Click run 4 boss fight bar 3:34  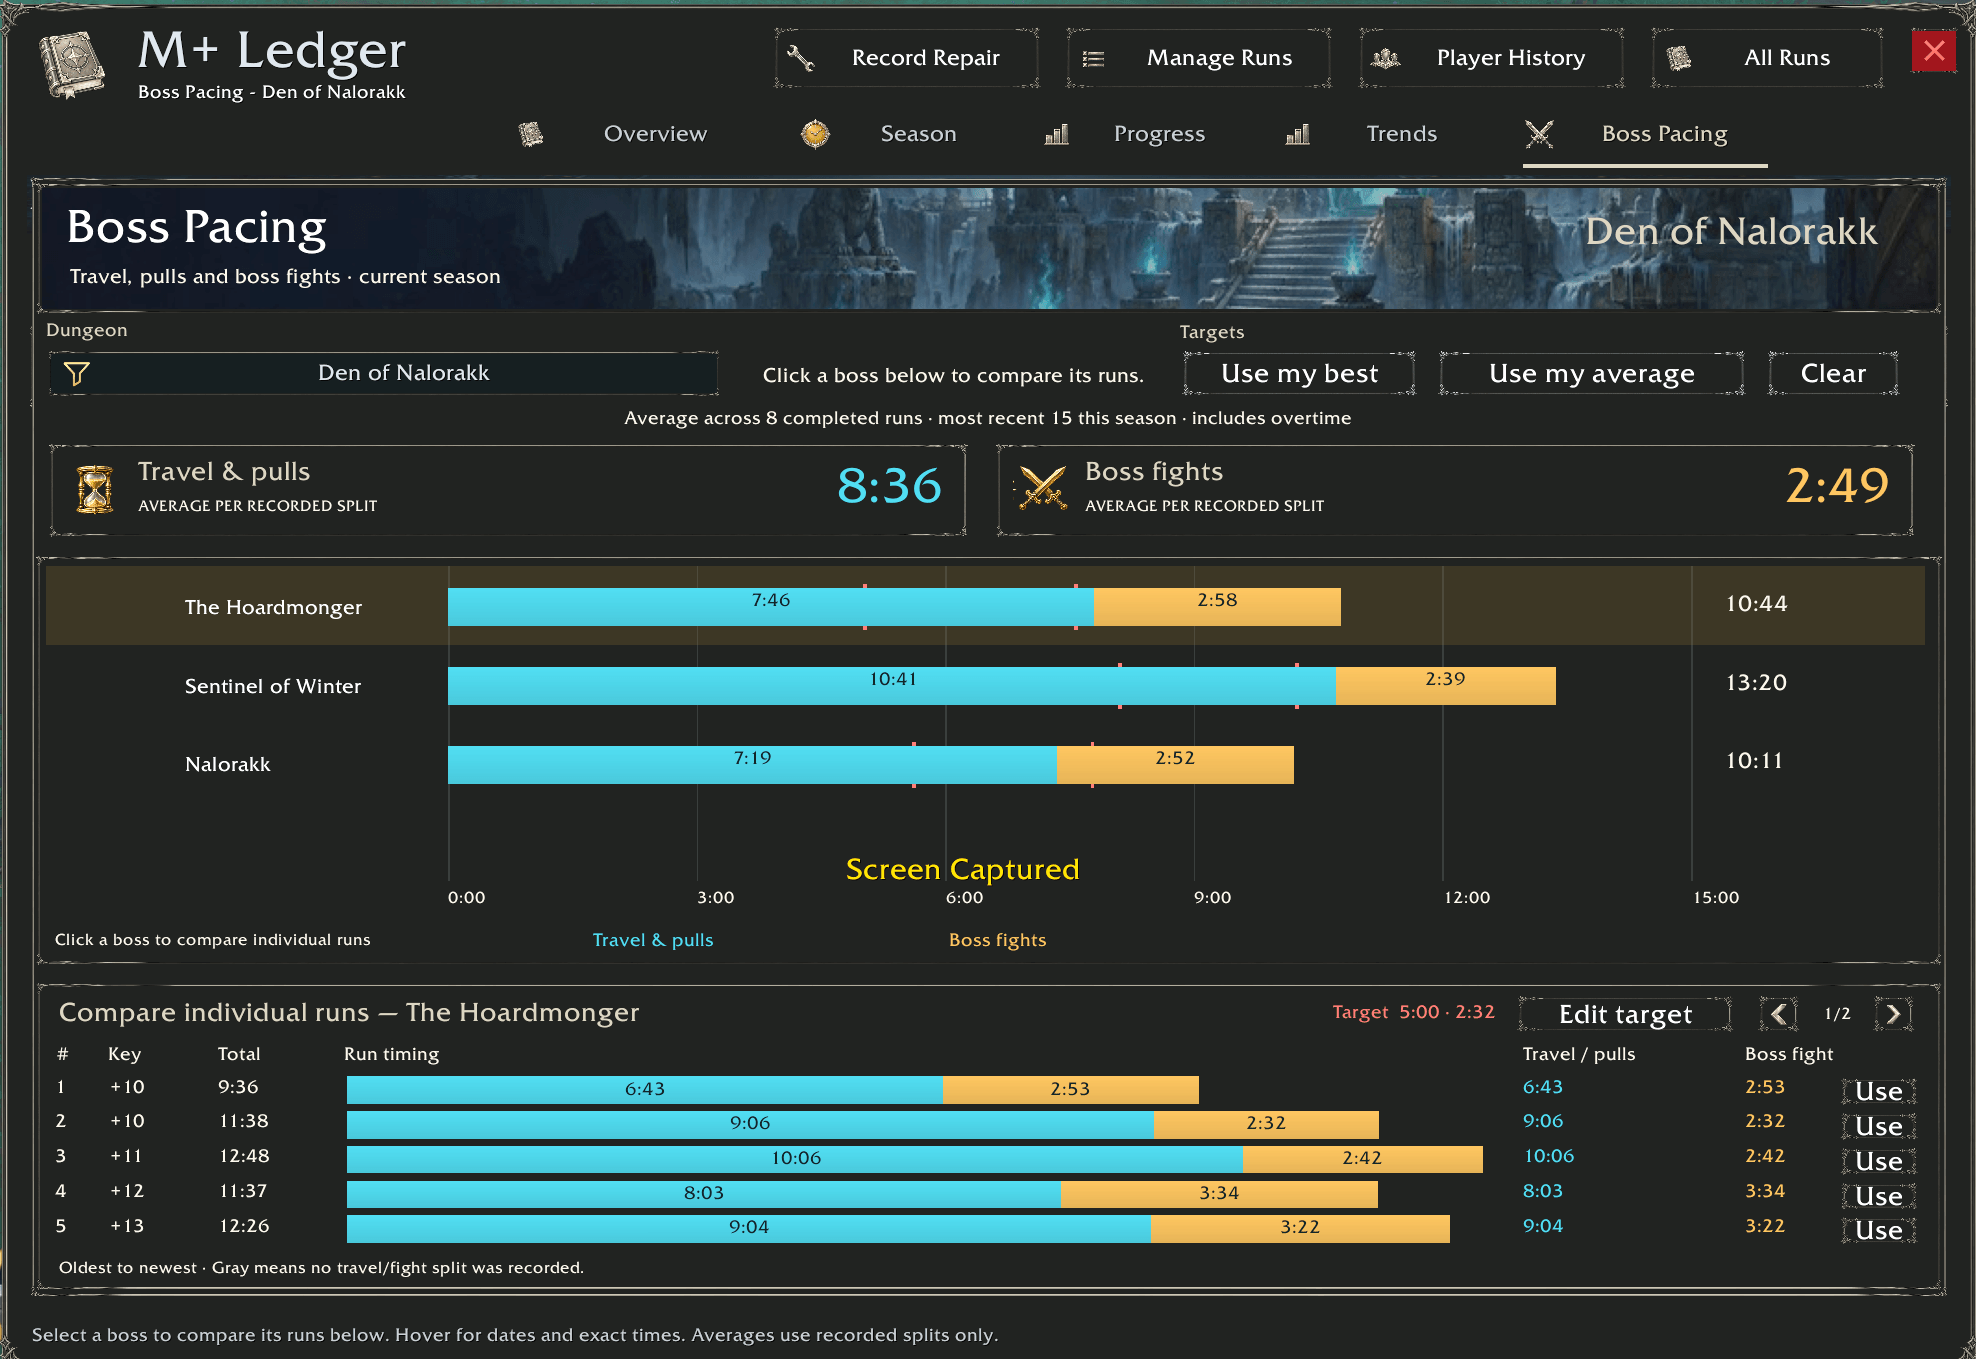(1219, 1193)
